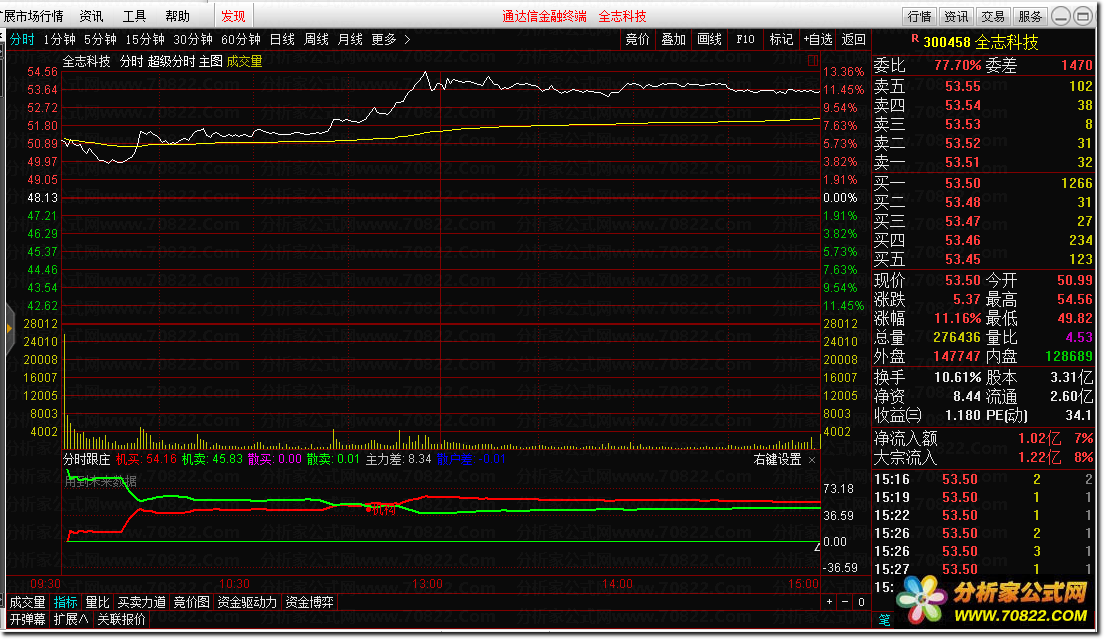Select the 成交量 bottom tab

pos(28,602)
